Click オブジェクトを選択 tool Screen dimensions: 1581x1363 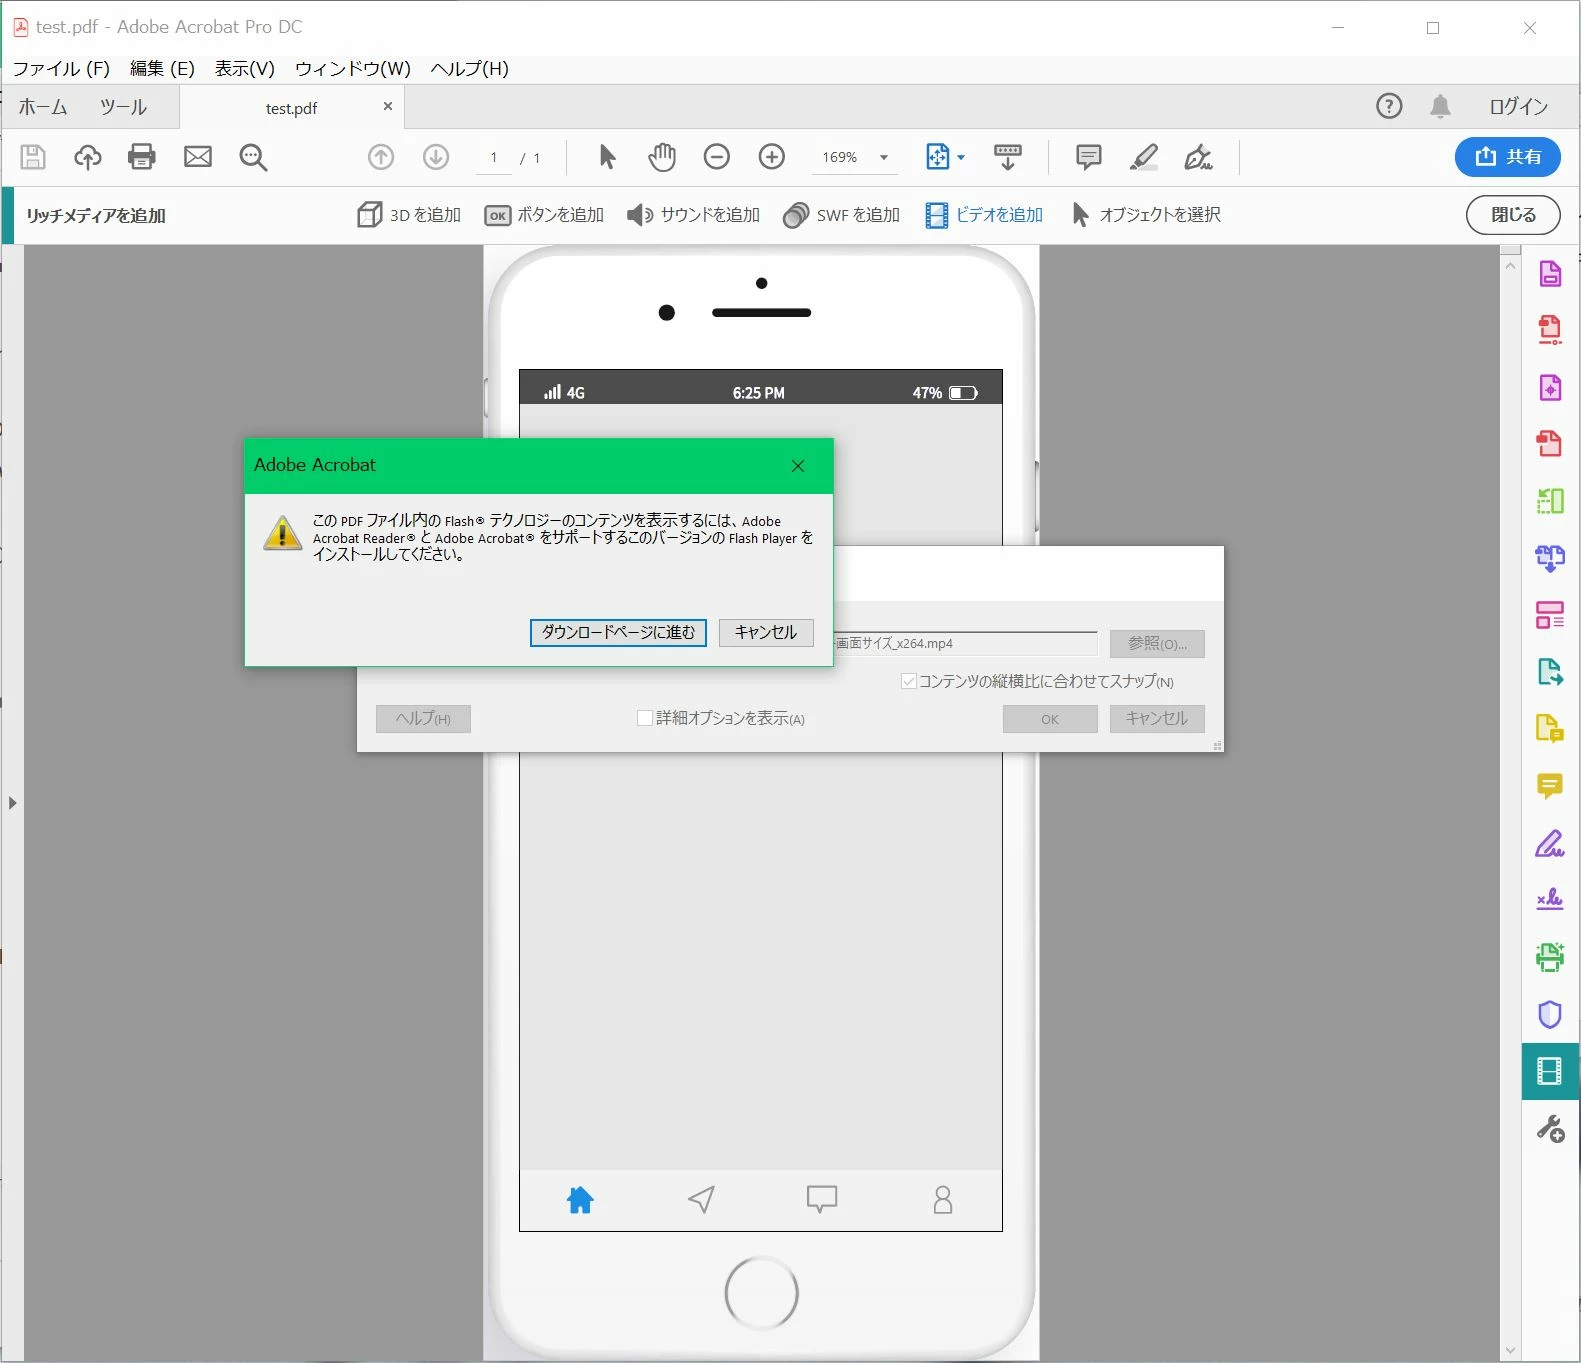1146,215
